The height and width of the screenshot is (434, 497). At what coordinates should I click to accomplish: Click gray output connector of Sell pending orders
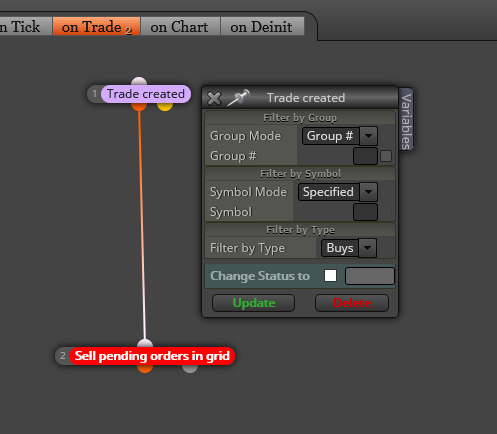[190, 369]
